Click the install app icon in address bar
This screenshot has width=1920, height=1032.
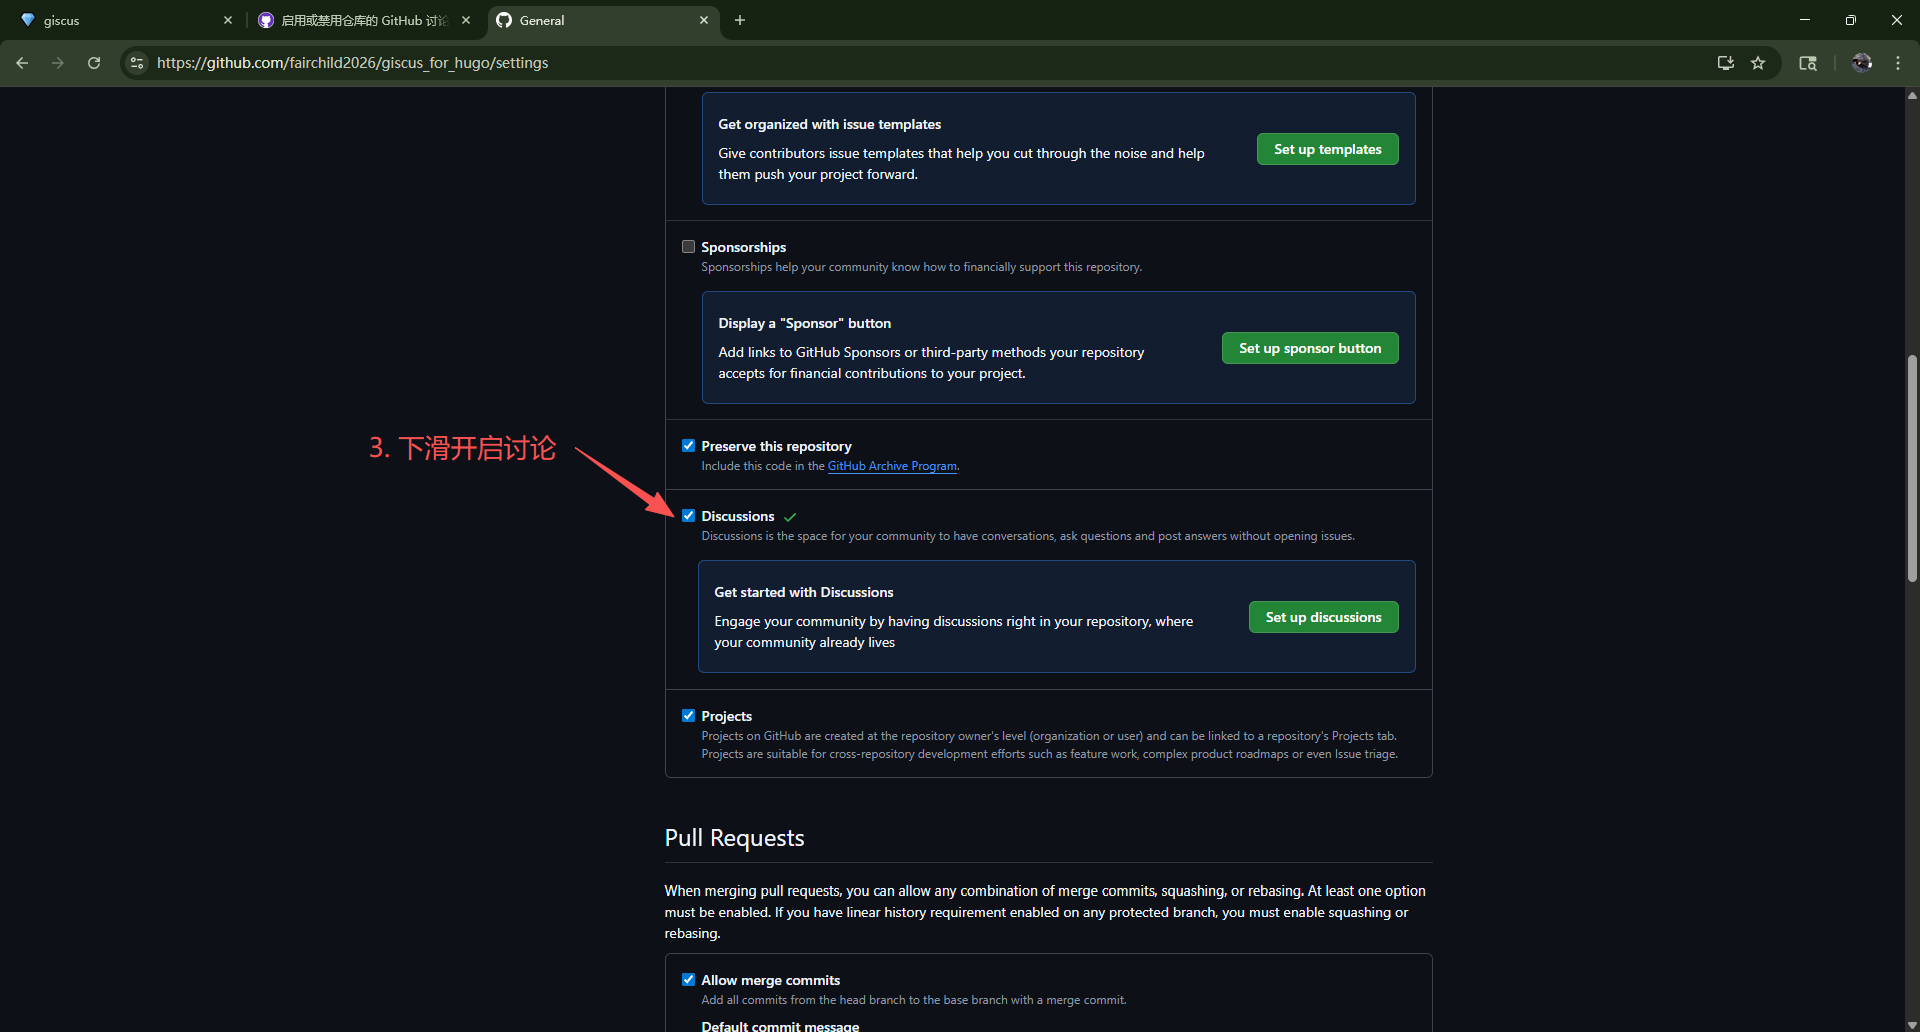1725,63
